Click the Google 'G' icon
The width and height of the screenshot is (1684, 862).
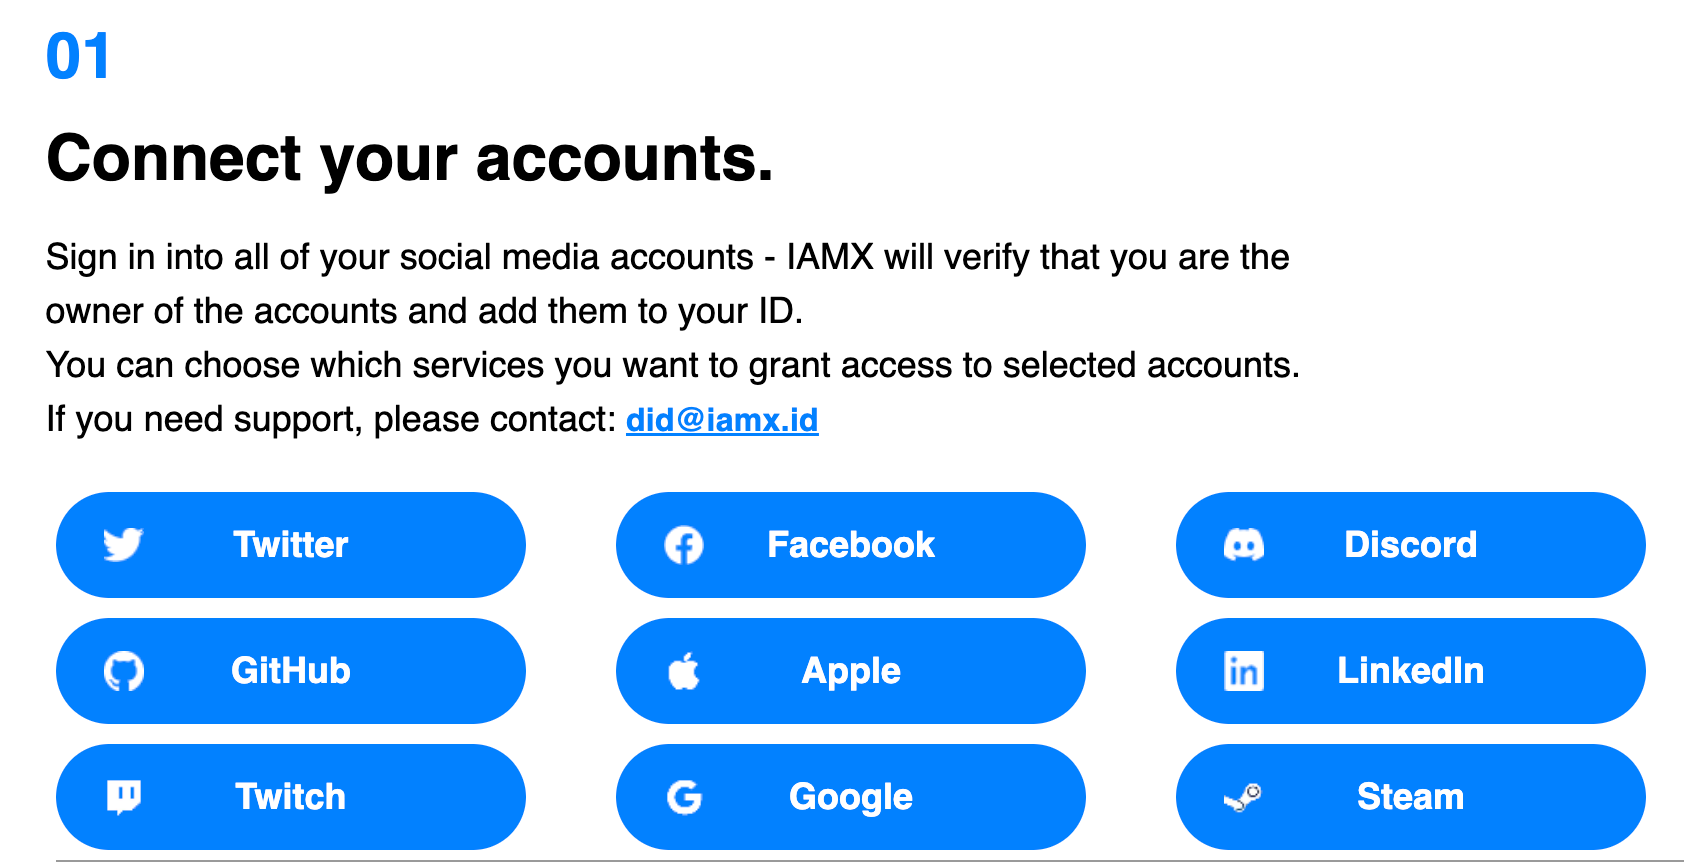684,797
